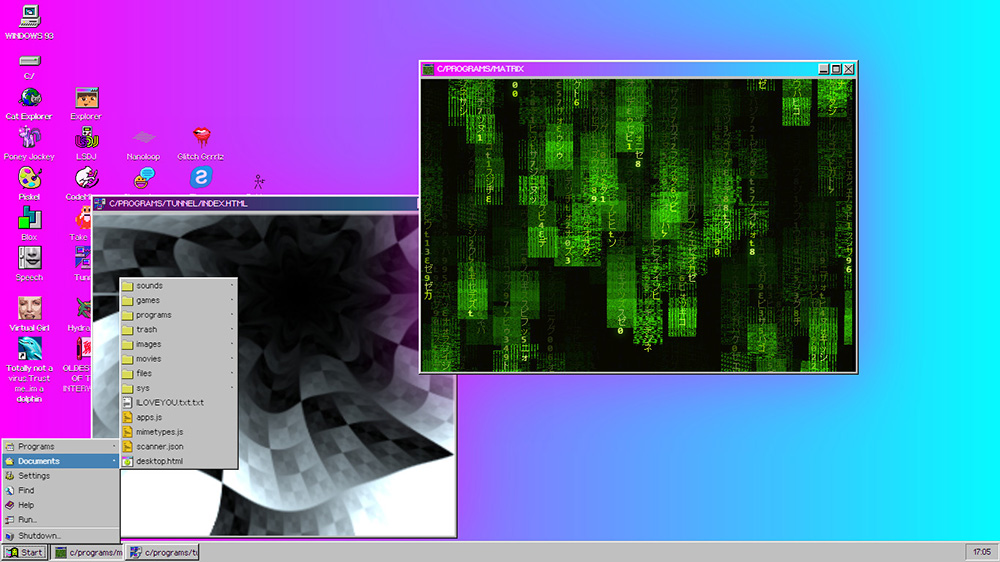Expand the movies folder submenu
This screenshot has height=562, width=1000.
pos(179,359)
